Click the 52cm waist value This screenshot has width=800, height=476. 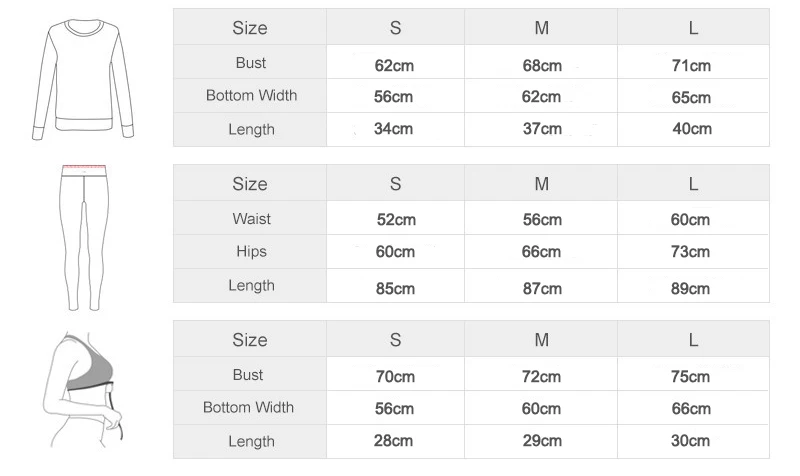[x=395, y=220]
